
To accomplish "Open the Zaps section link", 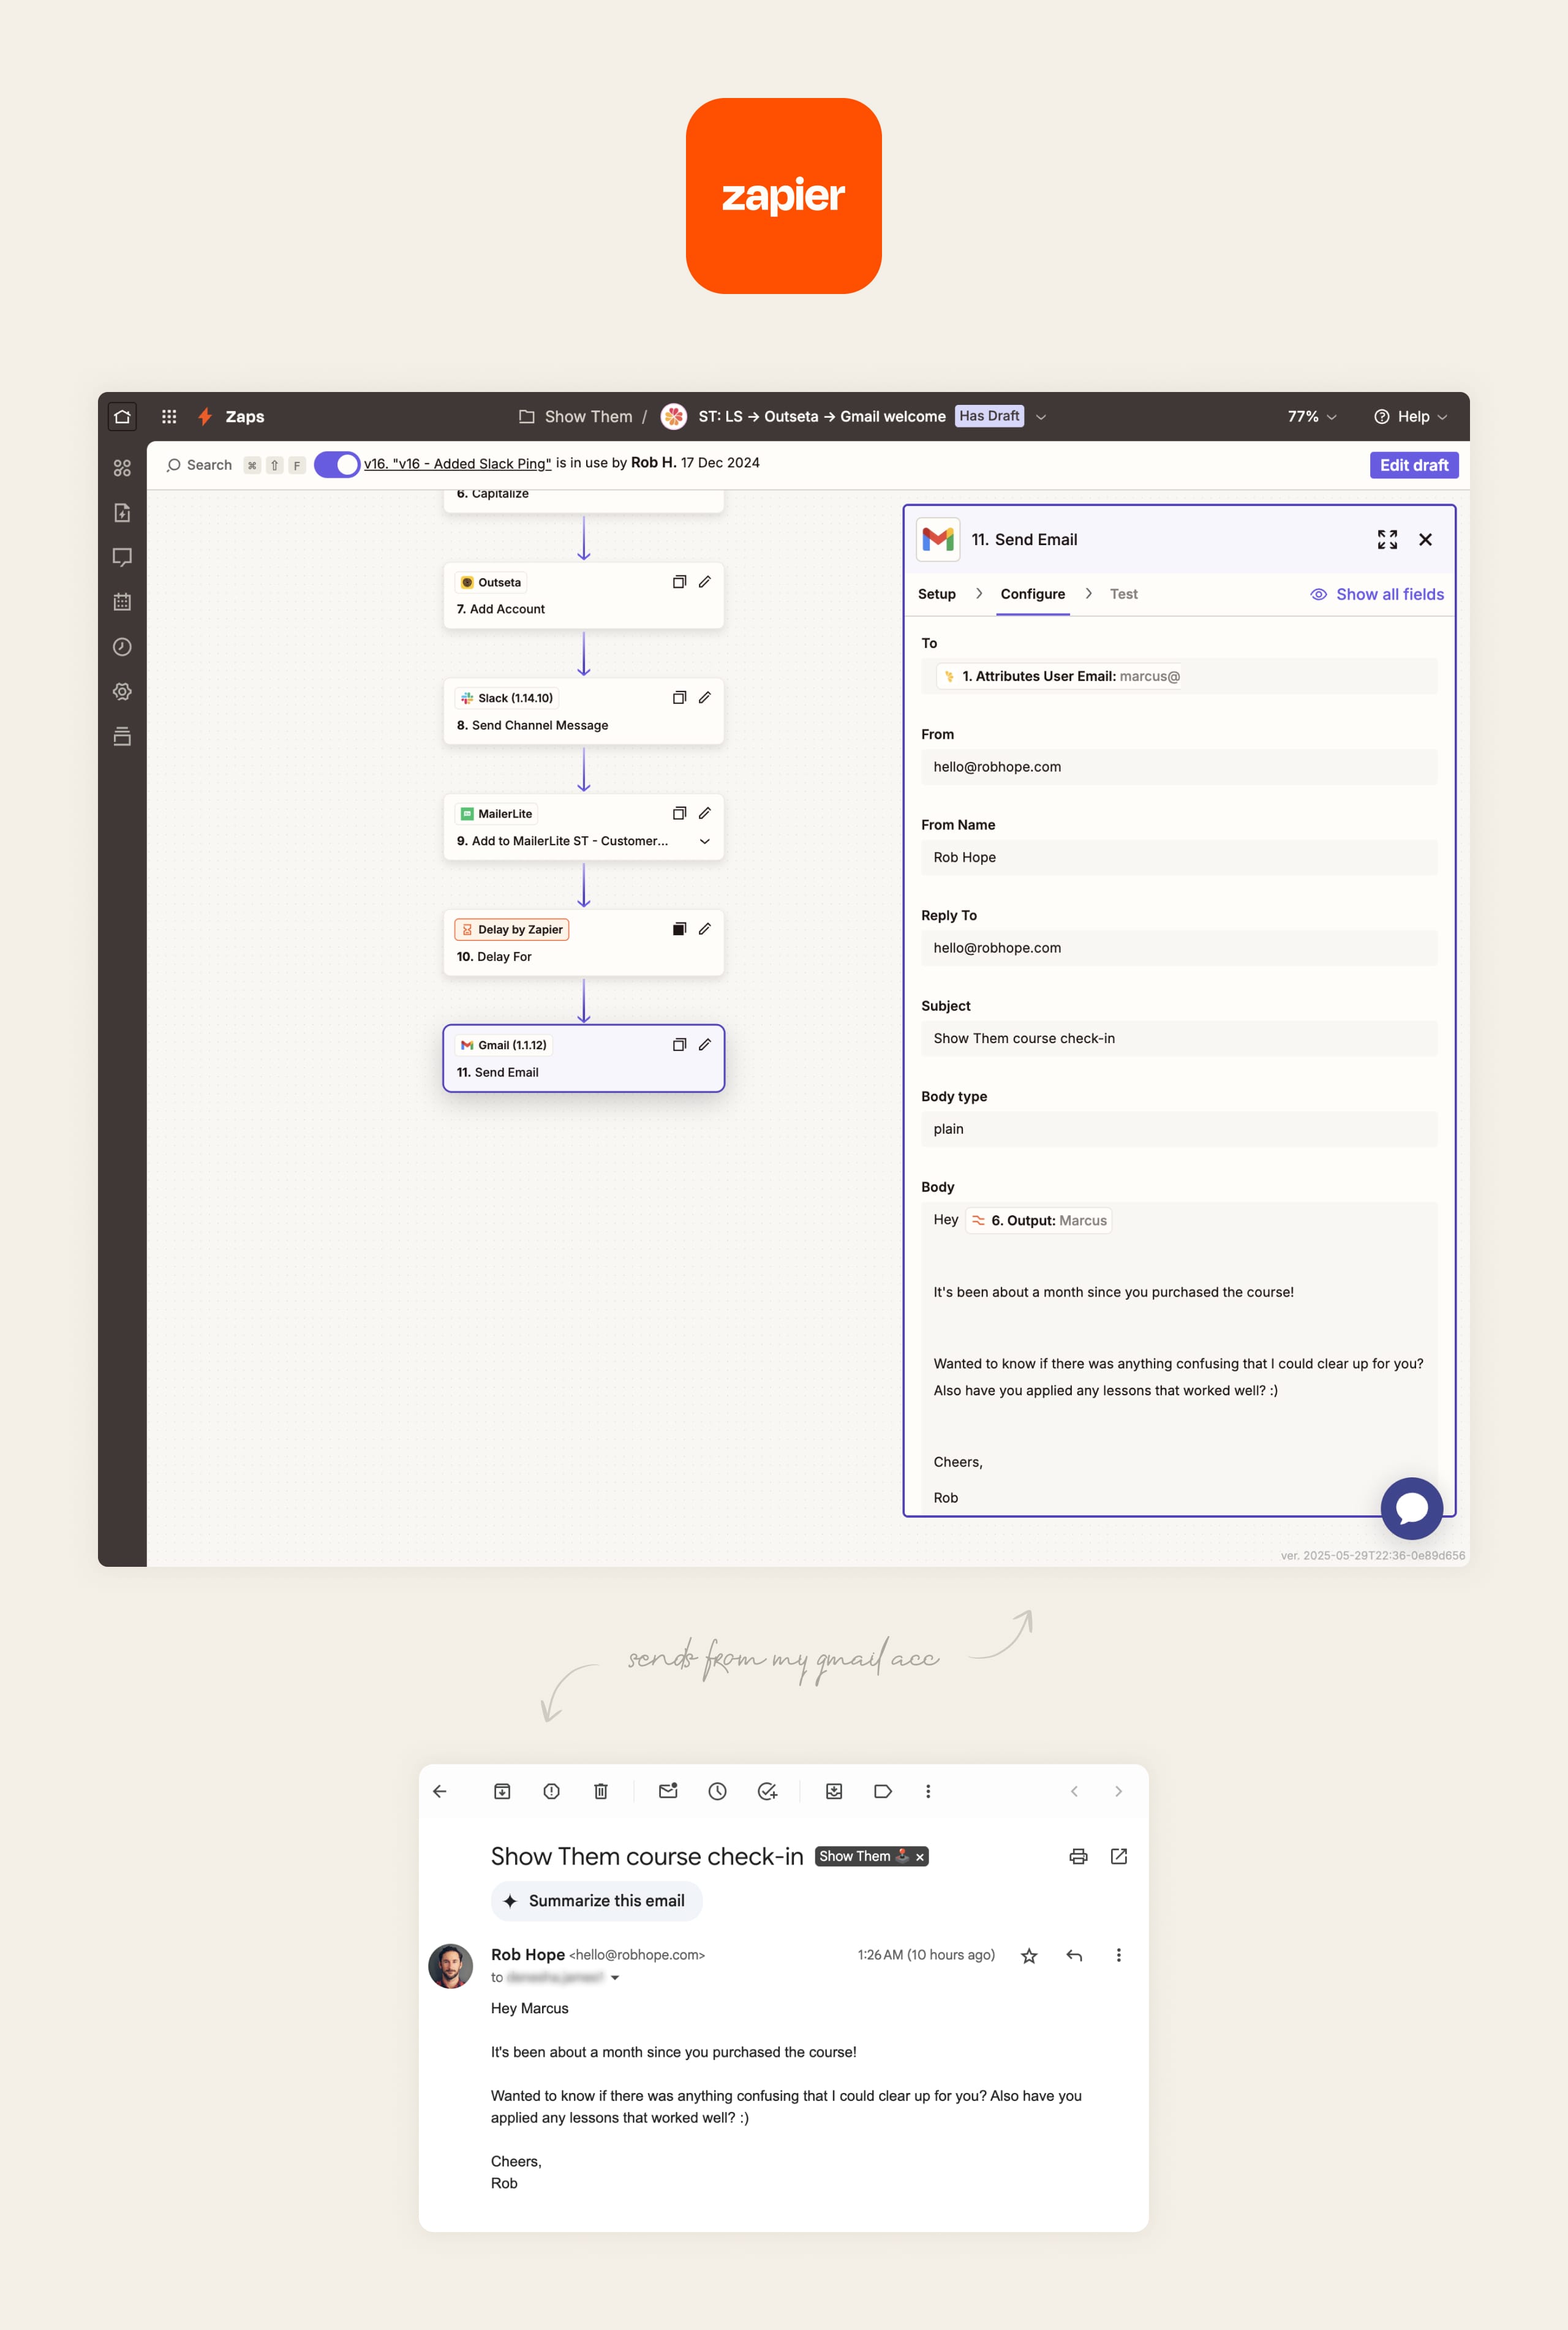I will (231, 417).
